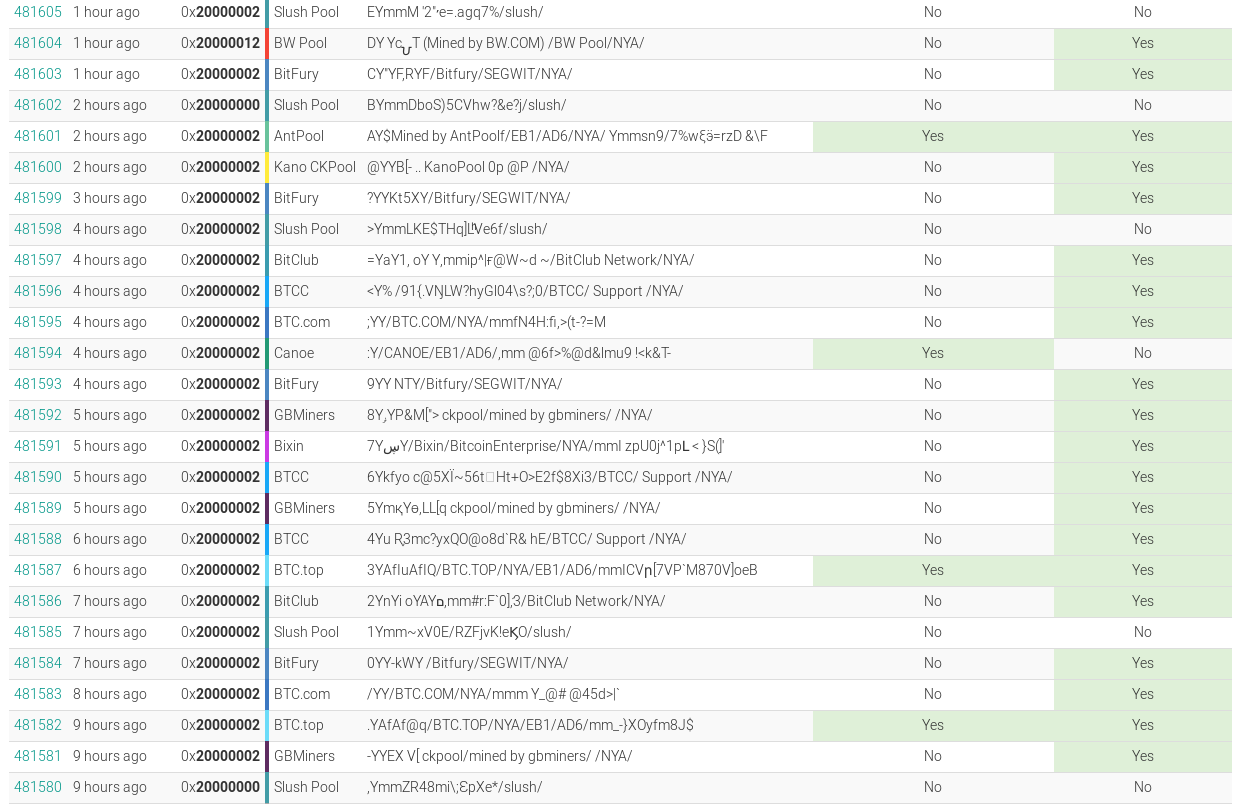Open block 481600 link

[38, 167]
